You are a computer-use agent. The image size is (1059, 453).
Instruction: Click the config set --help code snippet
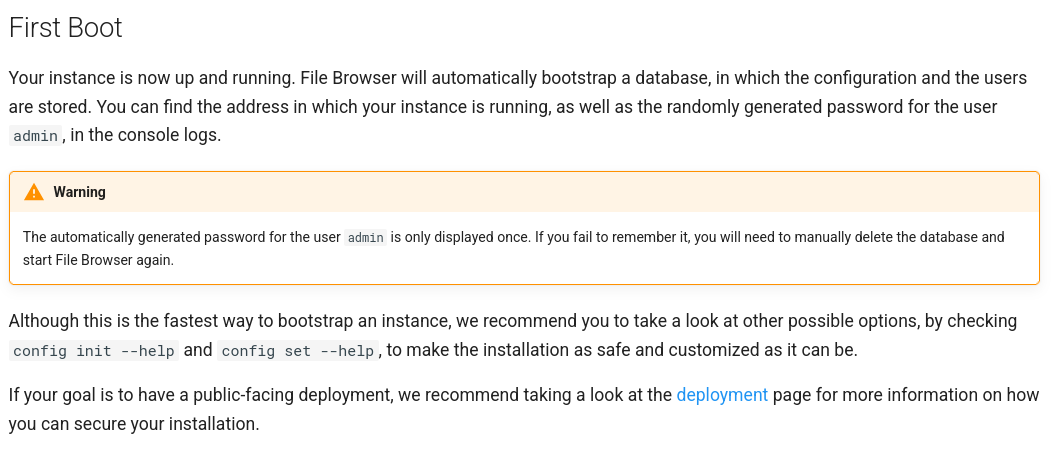[298, 351]
